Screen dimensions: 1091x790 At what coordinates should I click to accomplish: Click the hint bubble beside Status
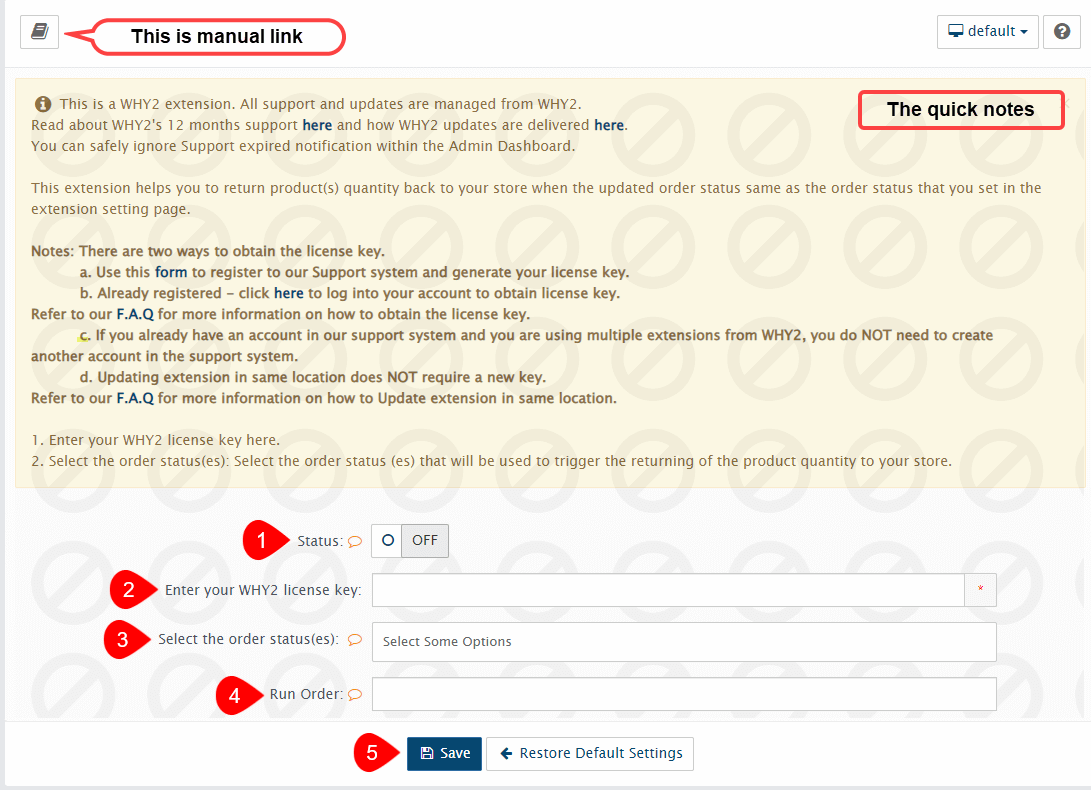tap(354, 542)
